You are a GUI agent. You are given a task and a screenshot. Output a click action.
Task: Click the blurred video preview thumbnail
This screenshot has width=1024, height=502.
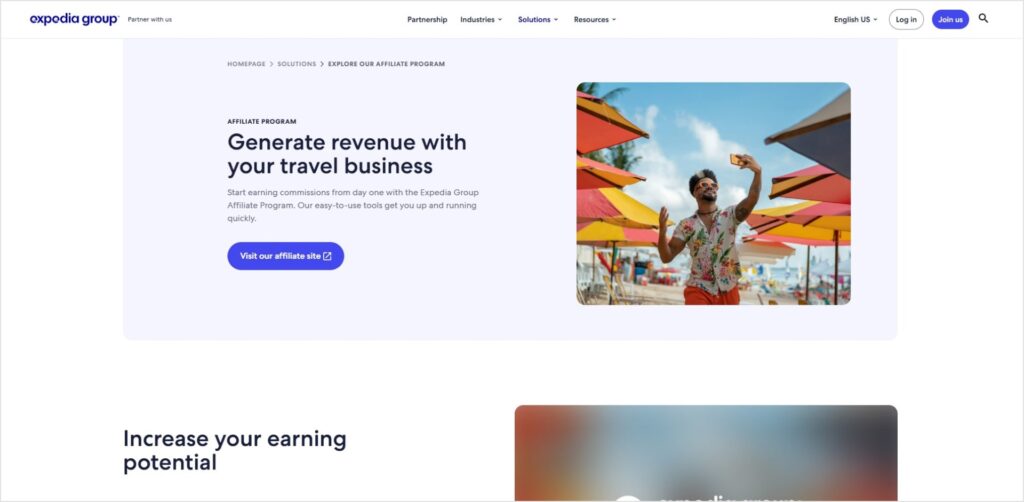706,453
